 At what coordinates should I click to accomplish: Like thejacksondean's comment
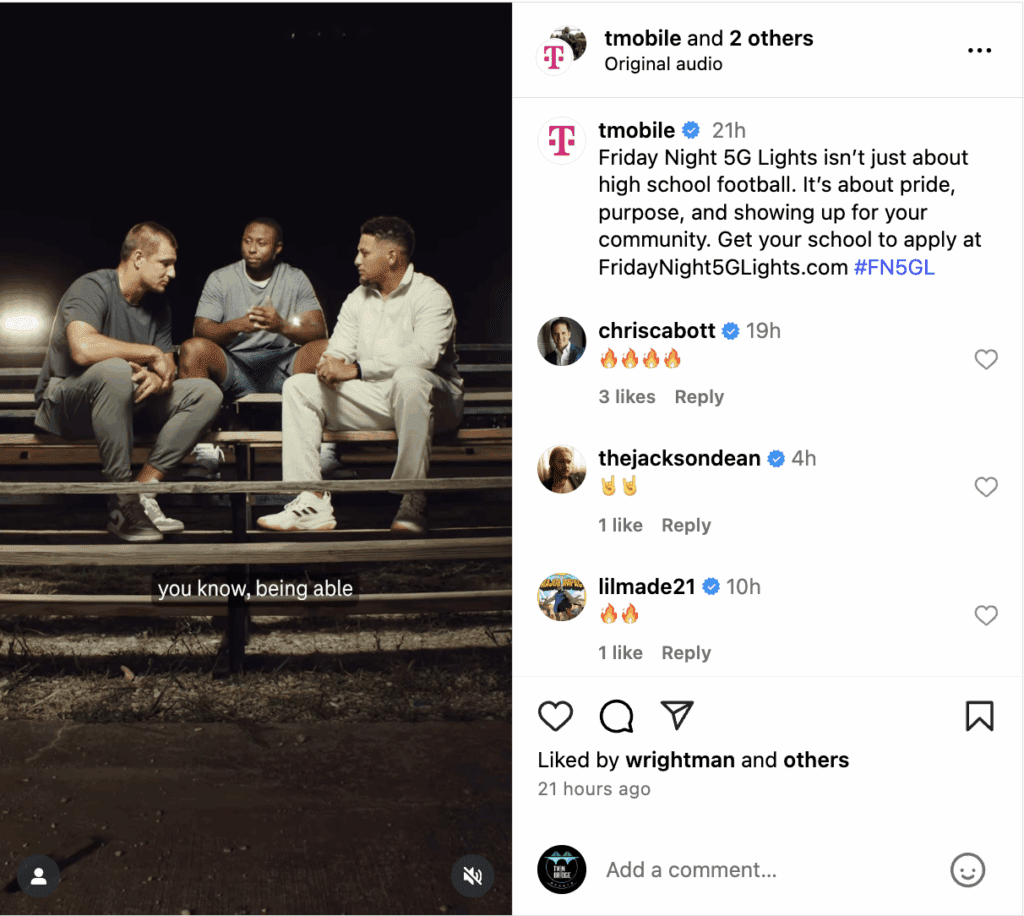click(986, 487)
